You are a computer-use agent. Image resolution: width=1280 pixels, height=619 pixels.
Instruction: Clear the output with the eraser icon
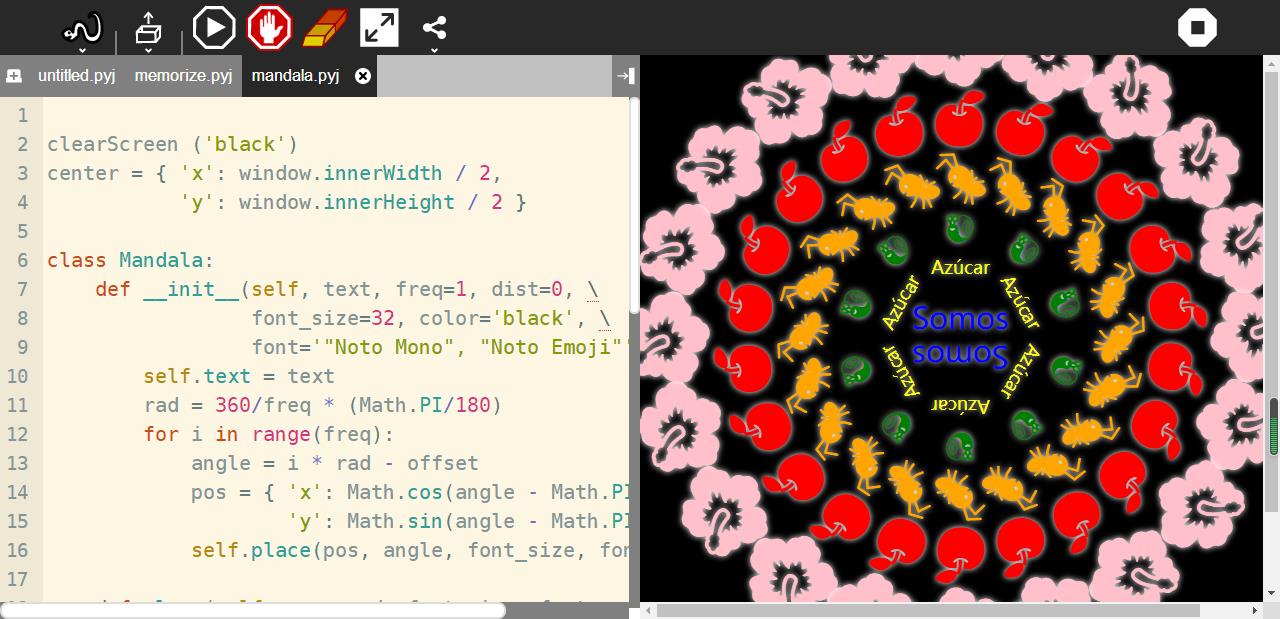324,28
